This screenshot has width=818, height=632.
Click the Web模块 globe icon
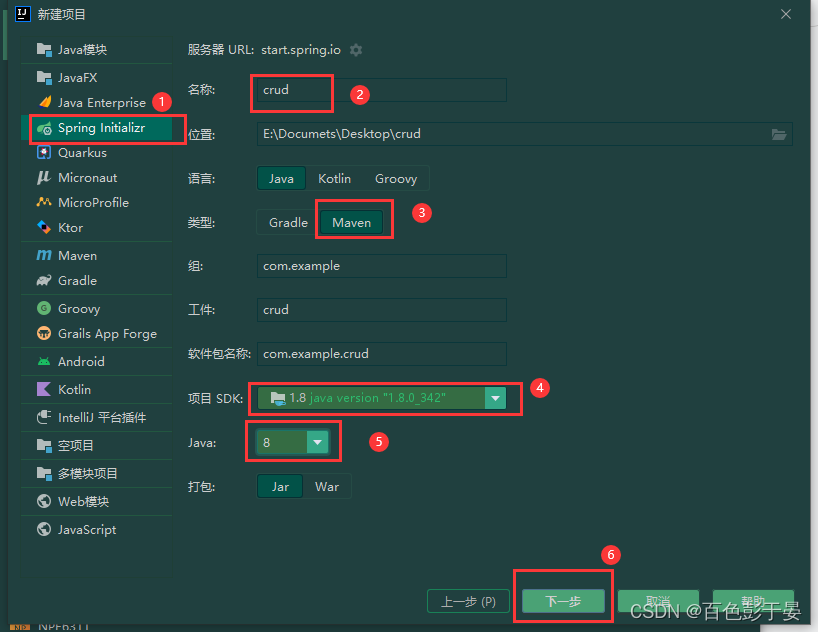pyautogui.click(x=44, y=501)
